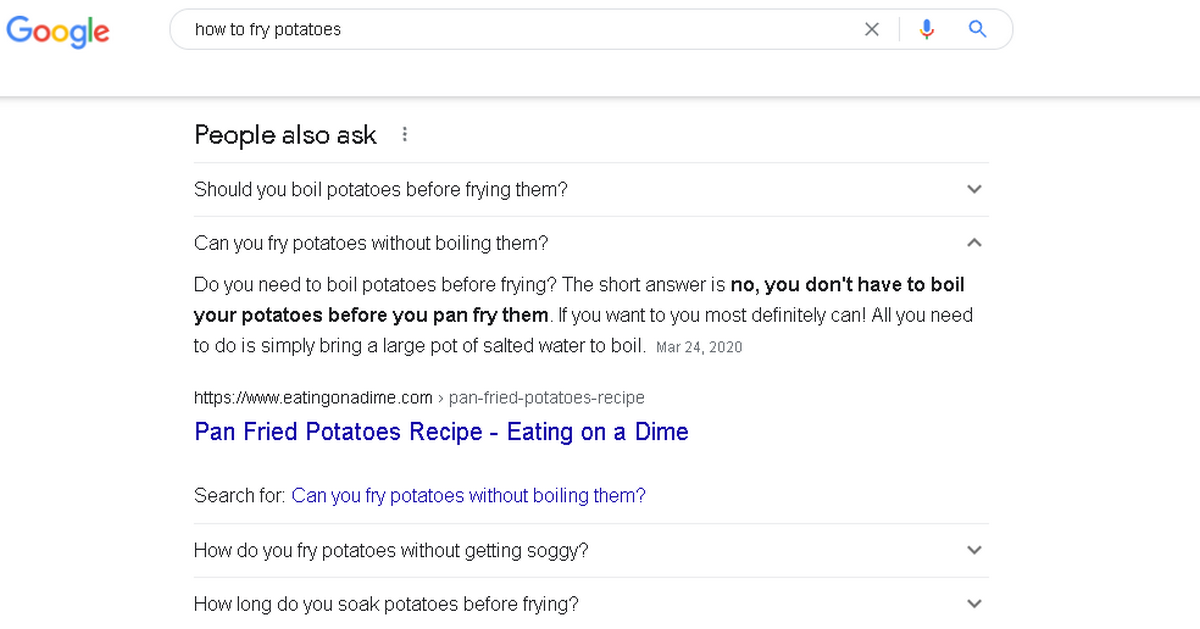Image resolution: width=1200 pixels, height=629 pixels.
Task: Select question 'How do you fry potatoes without getting soggy?'
Action: [x=391, y=550]
